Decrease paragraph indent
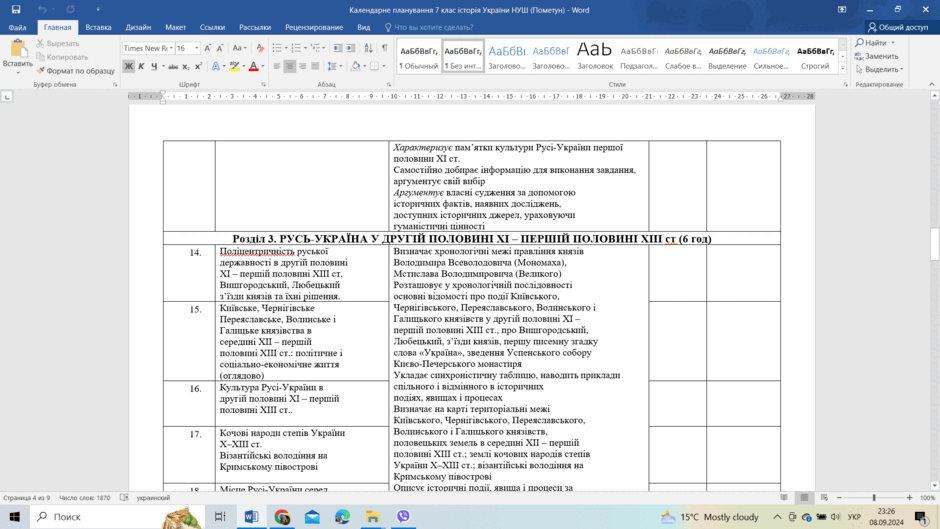Viewport: 940px width, 529px height. 338,48
